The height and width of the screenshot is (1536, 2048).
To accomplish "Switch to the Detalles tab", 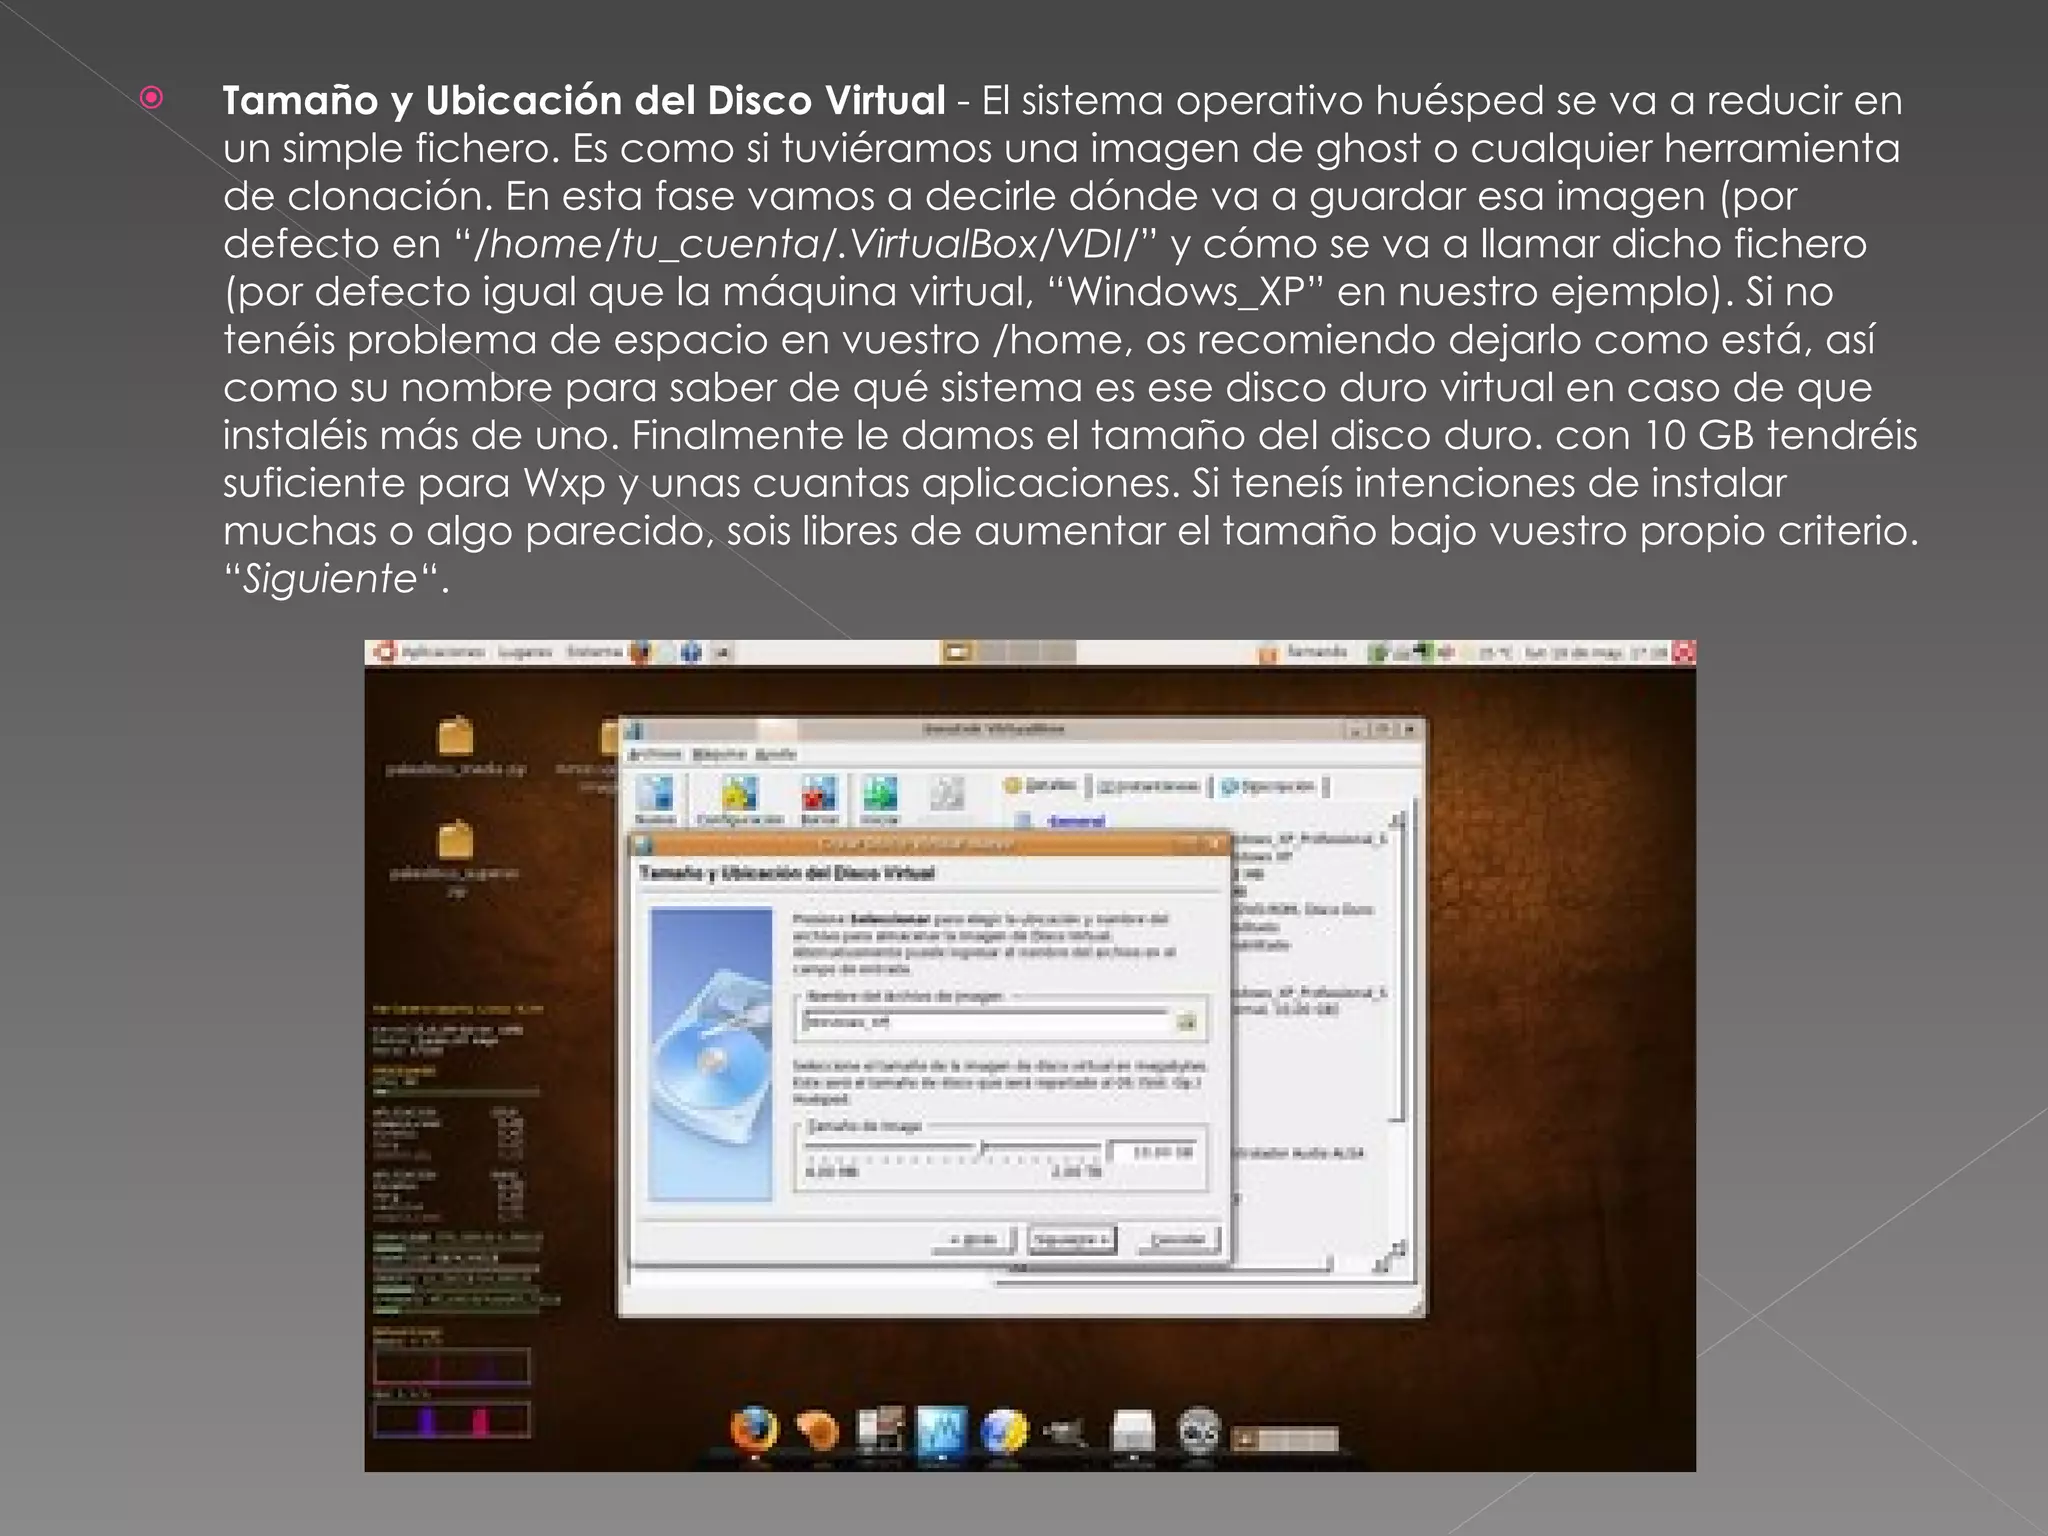I will (1042, 786).
